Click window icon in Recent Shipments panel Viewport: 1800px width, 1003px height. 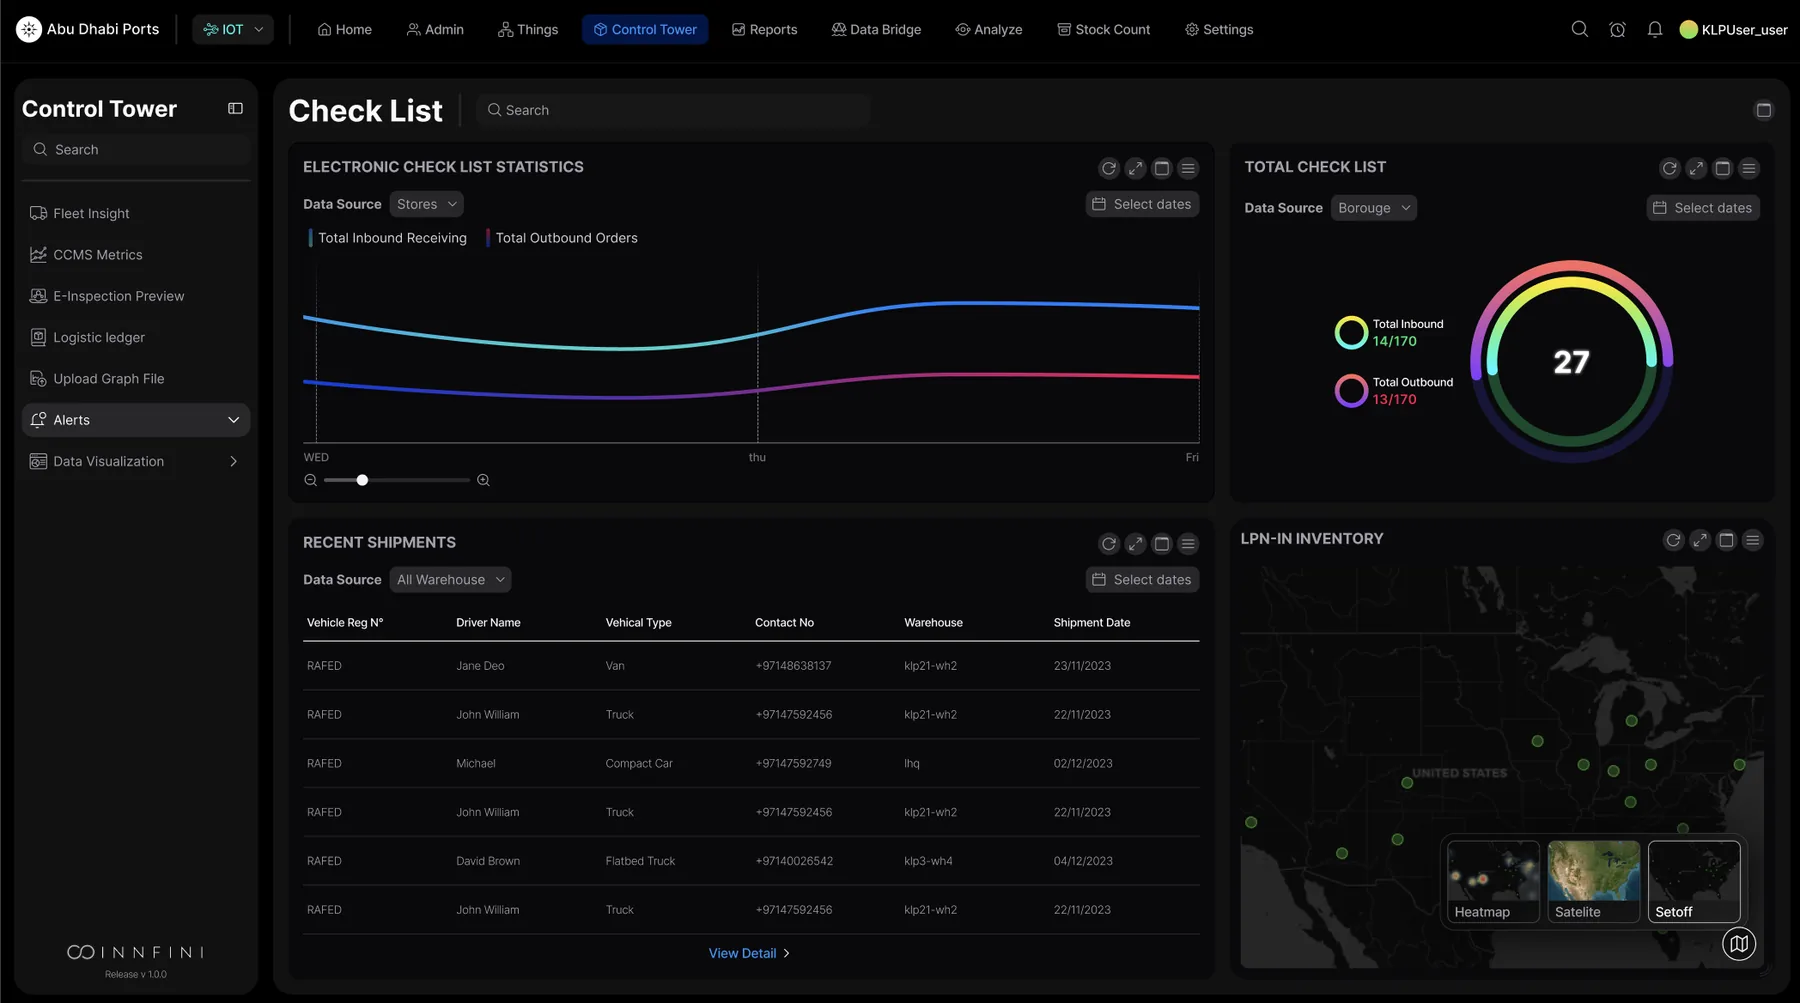tap(1162, 544)
